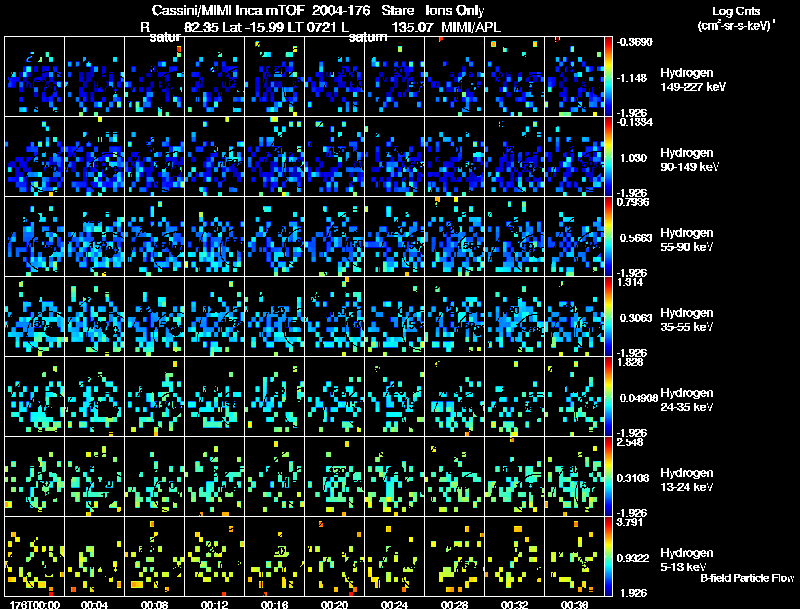Click the B-field Particle Flow caption

(x=747, y=578)
